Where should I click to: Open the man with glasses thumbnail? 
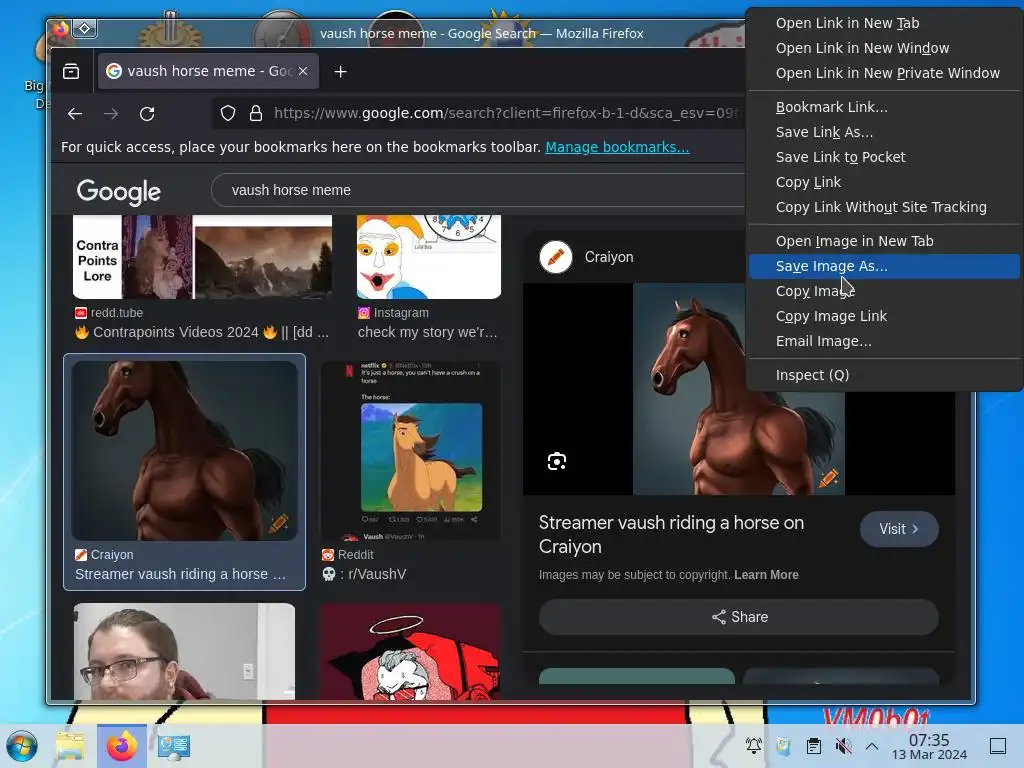(184, 651)
